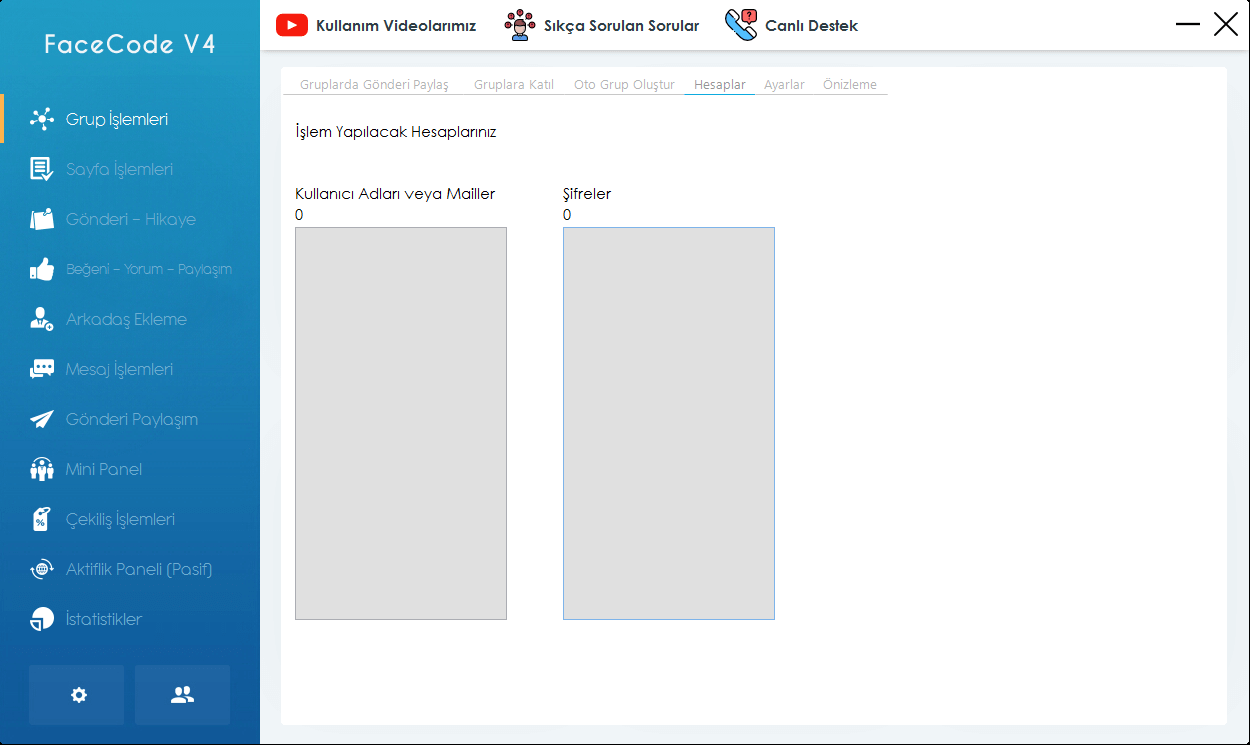Click the İşlem Yapılacak Hesaplarınız heading
The width and height of the screenshot is (1250, 745).
click(x=396, y=132)
